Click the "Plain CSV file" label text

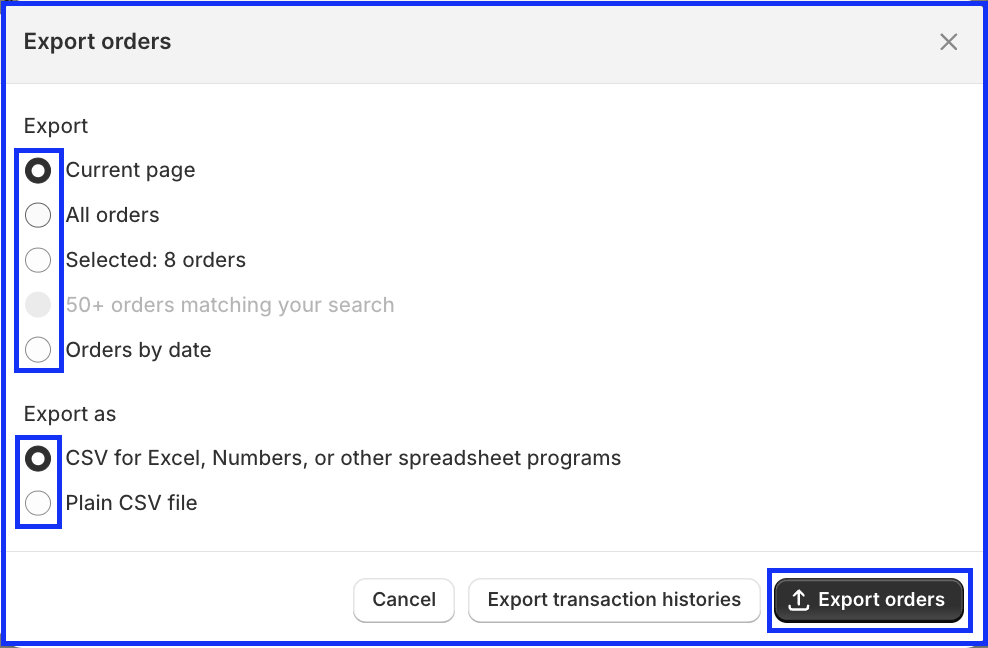(131, 503)
